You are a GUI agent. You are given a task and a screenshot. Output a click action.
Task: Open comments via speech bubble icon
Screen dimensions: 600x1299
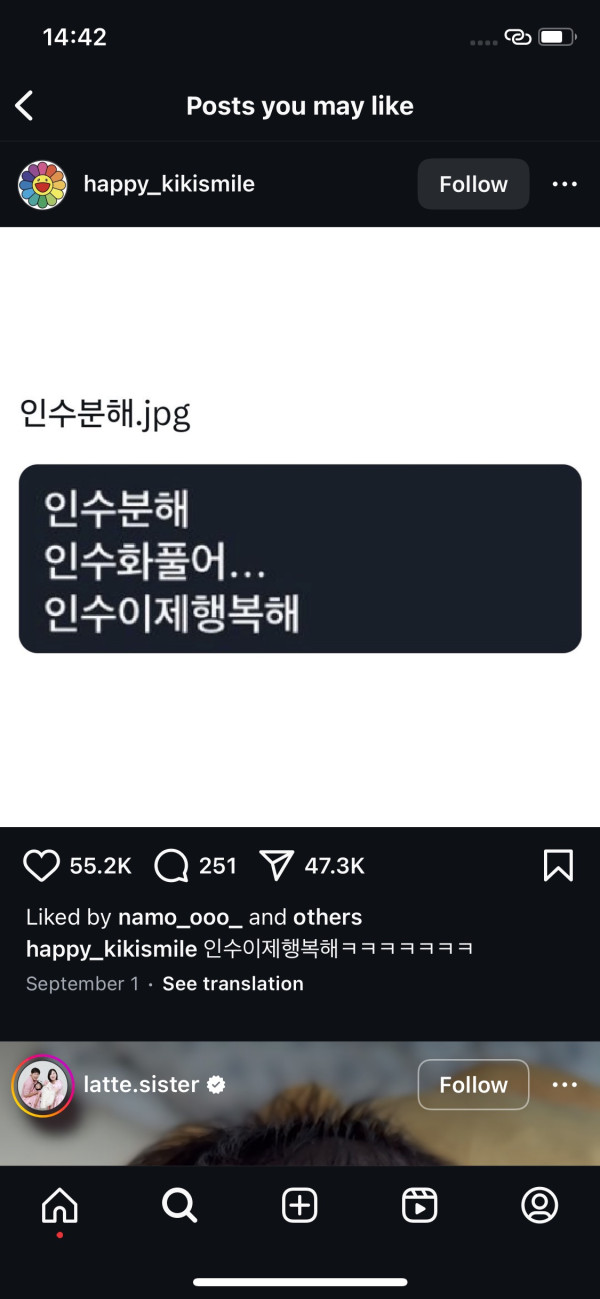click(x=172, y=865)
